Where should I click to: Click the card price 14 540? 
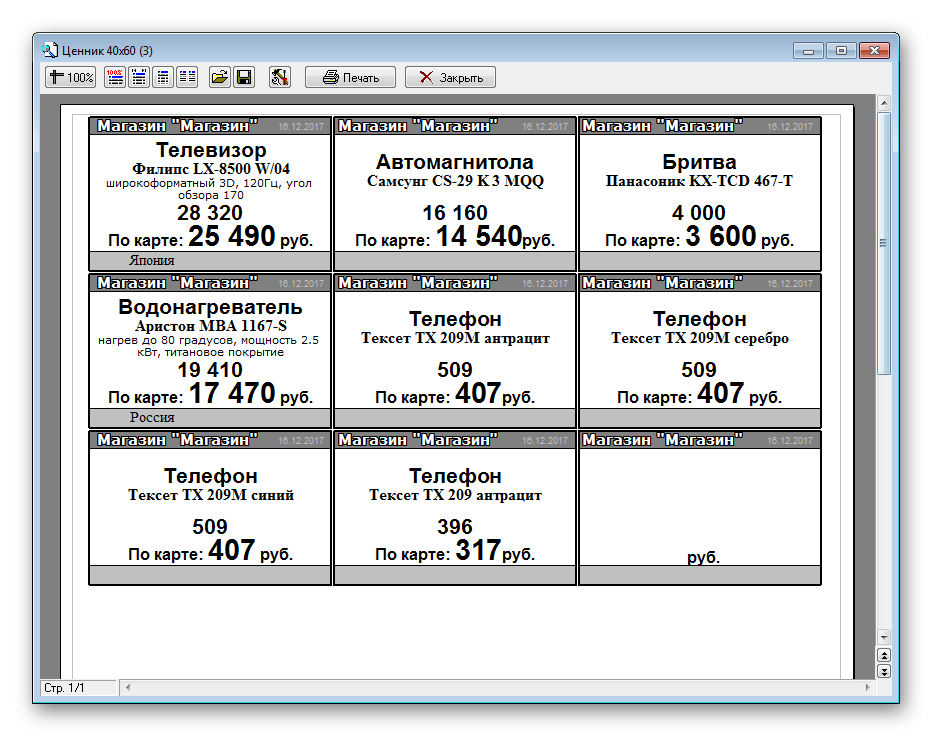coord(479,236)
